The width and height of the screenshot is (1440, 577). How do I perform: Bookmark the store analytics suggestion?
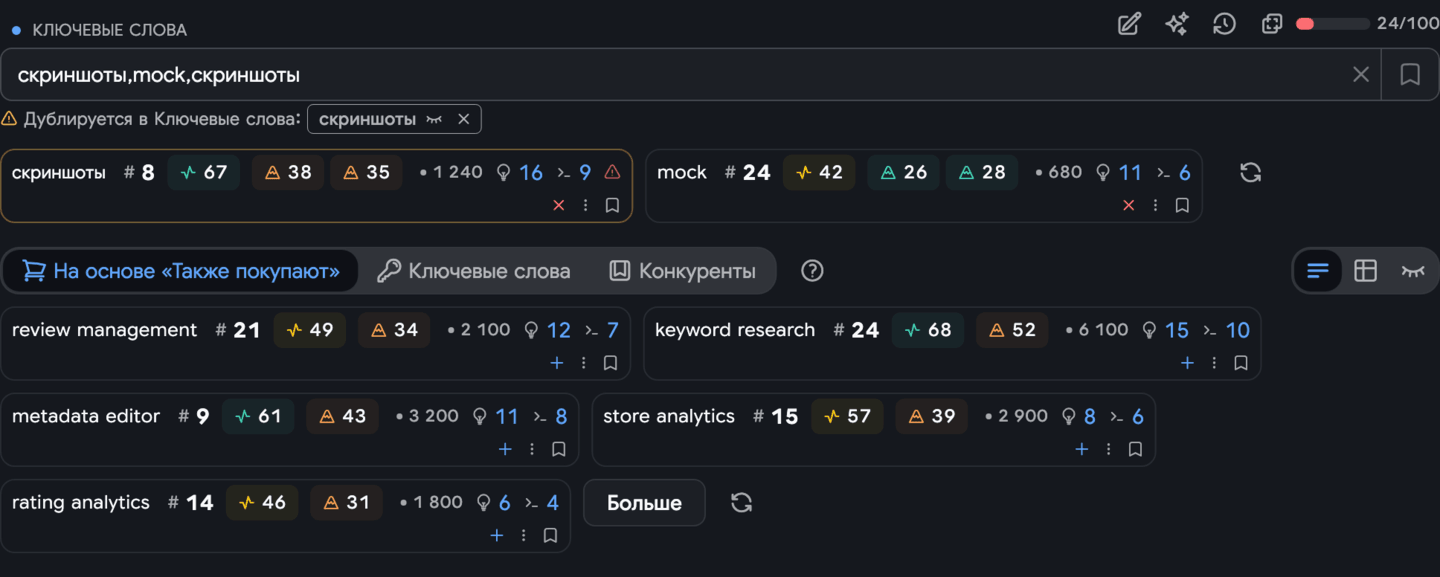coord(1135,449)
